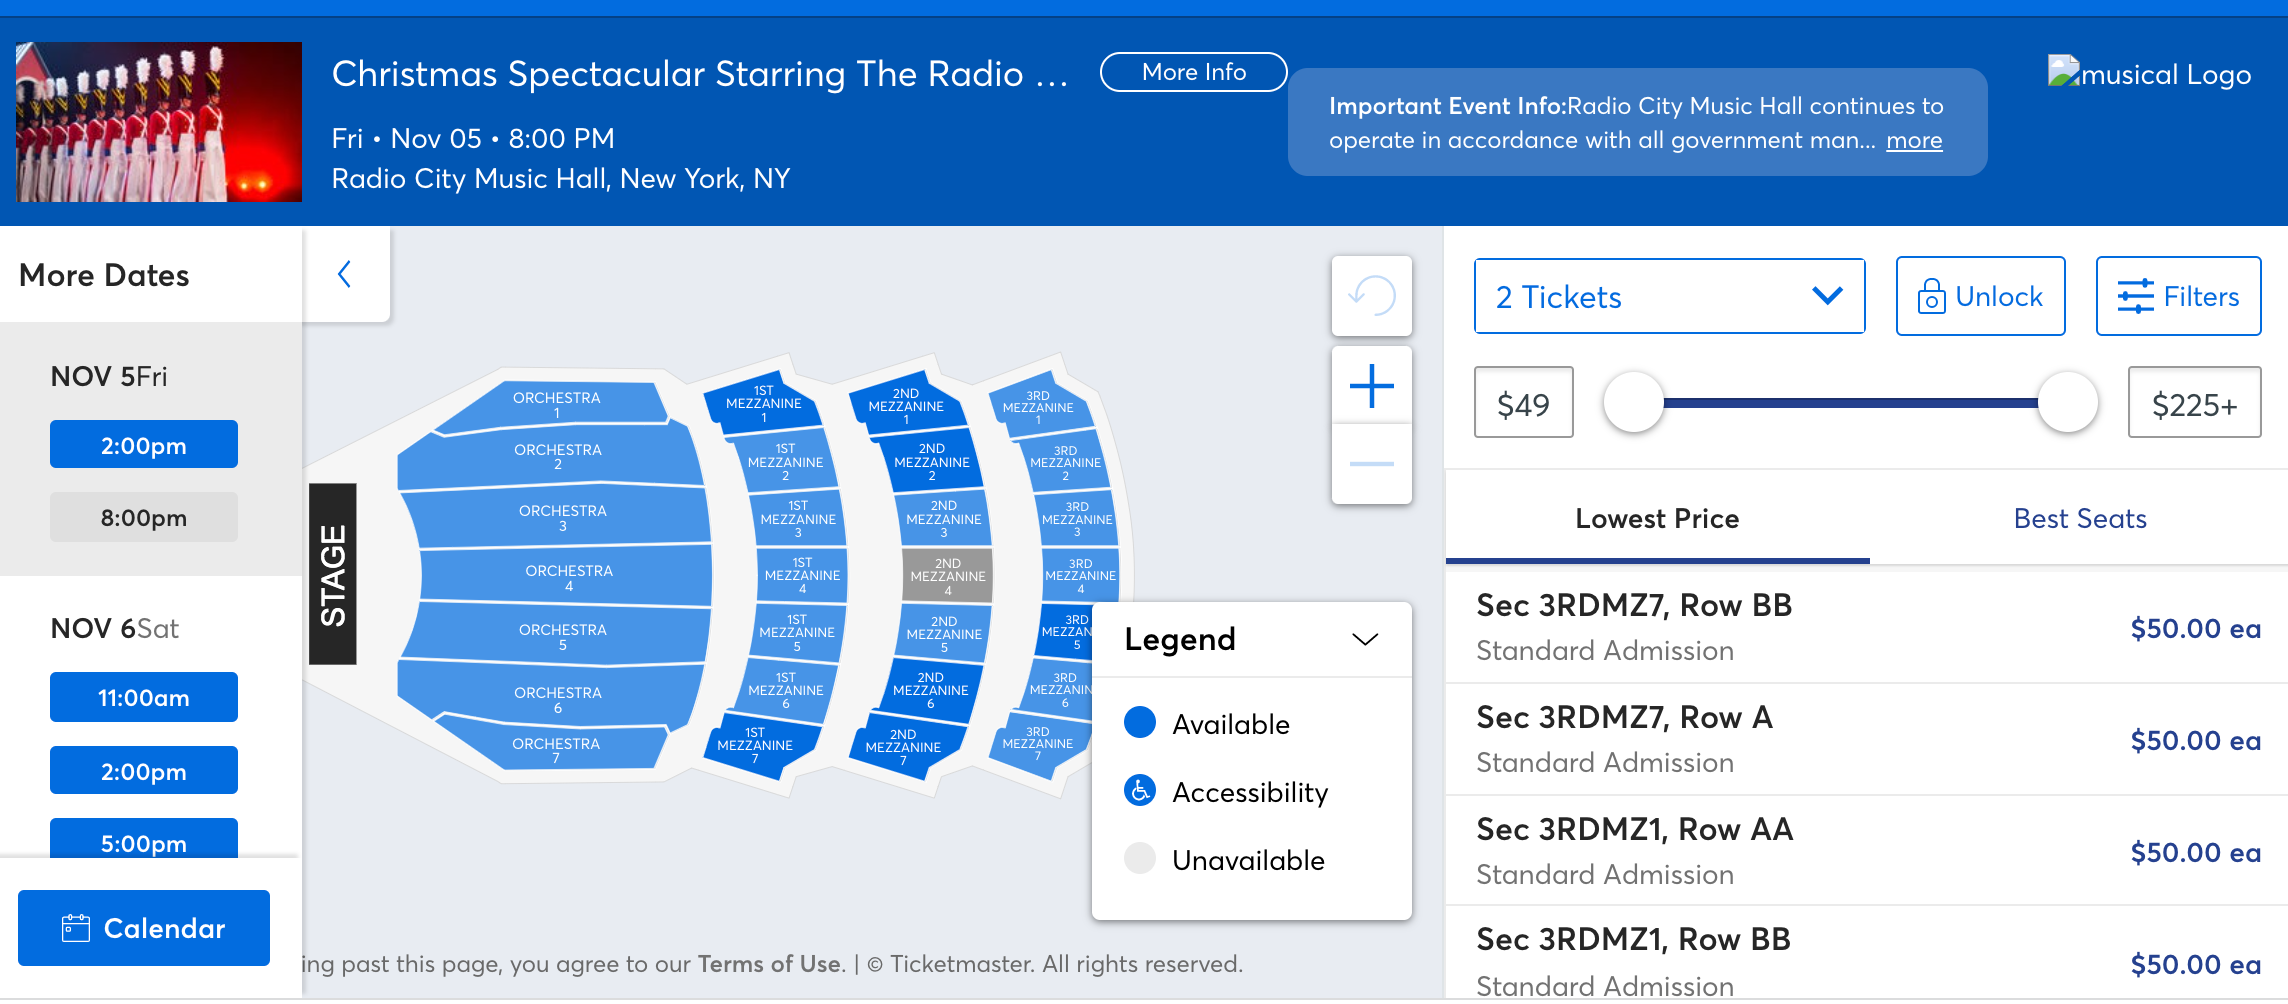Click the Accessibility wheelchair legend icon
Image resolution: width=2288 pixels, height=1004 pixels.
1140,791
